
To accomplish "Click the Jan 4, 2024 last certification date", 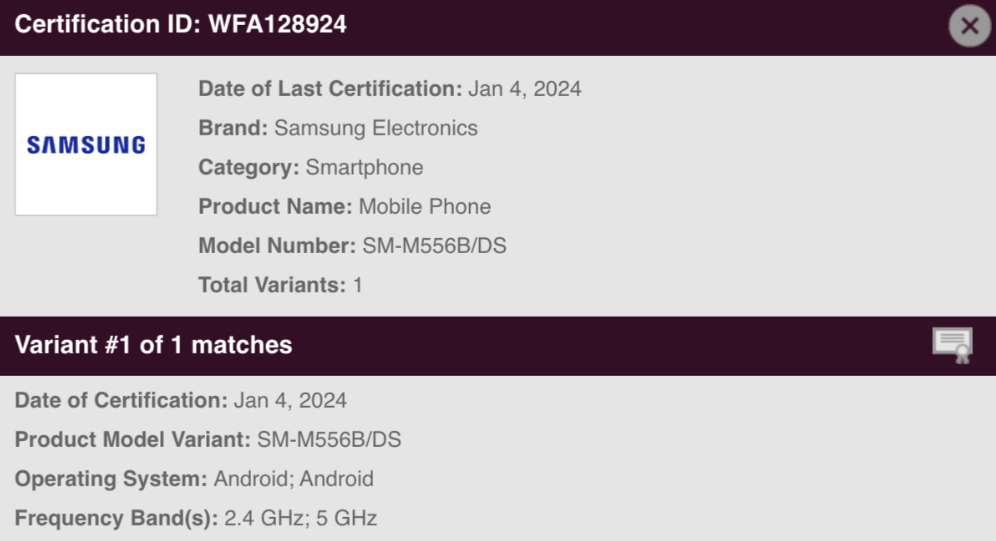I will 525,89.
